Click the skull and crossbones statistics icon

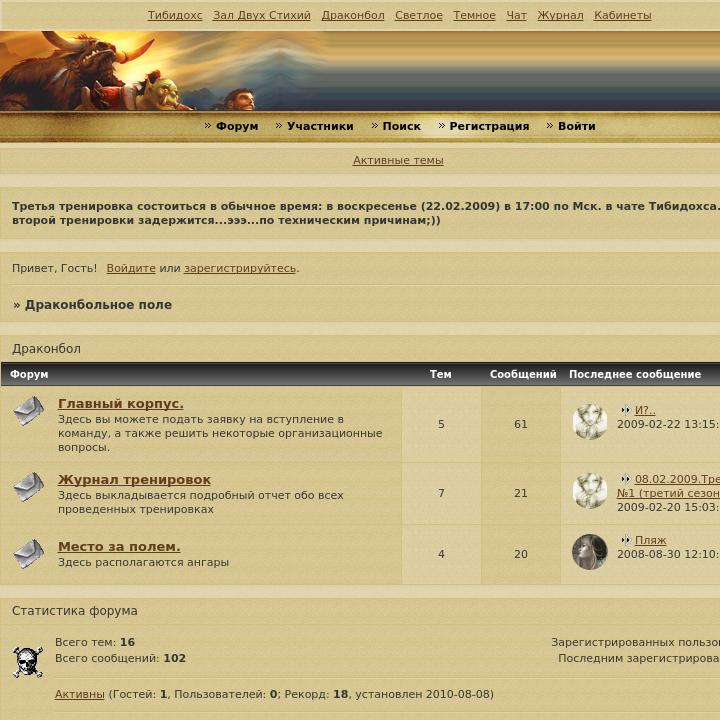click(x=28, y=662)
